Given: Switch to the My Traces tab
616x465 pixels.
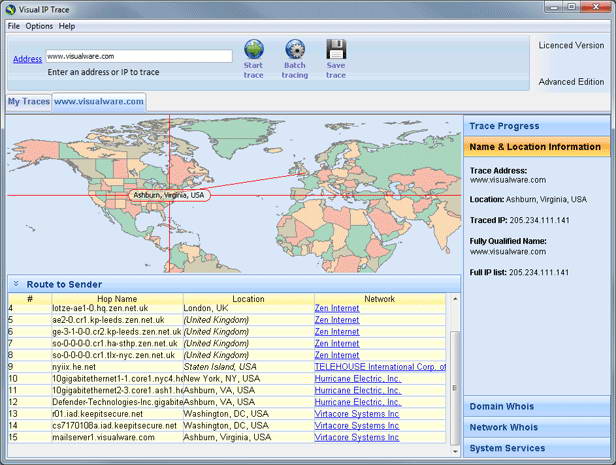Looking at the screenshot, I should [x=28, y=102].
